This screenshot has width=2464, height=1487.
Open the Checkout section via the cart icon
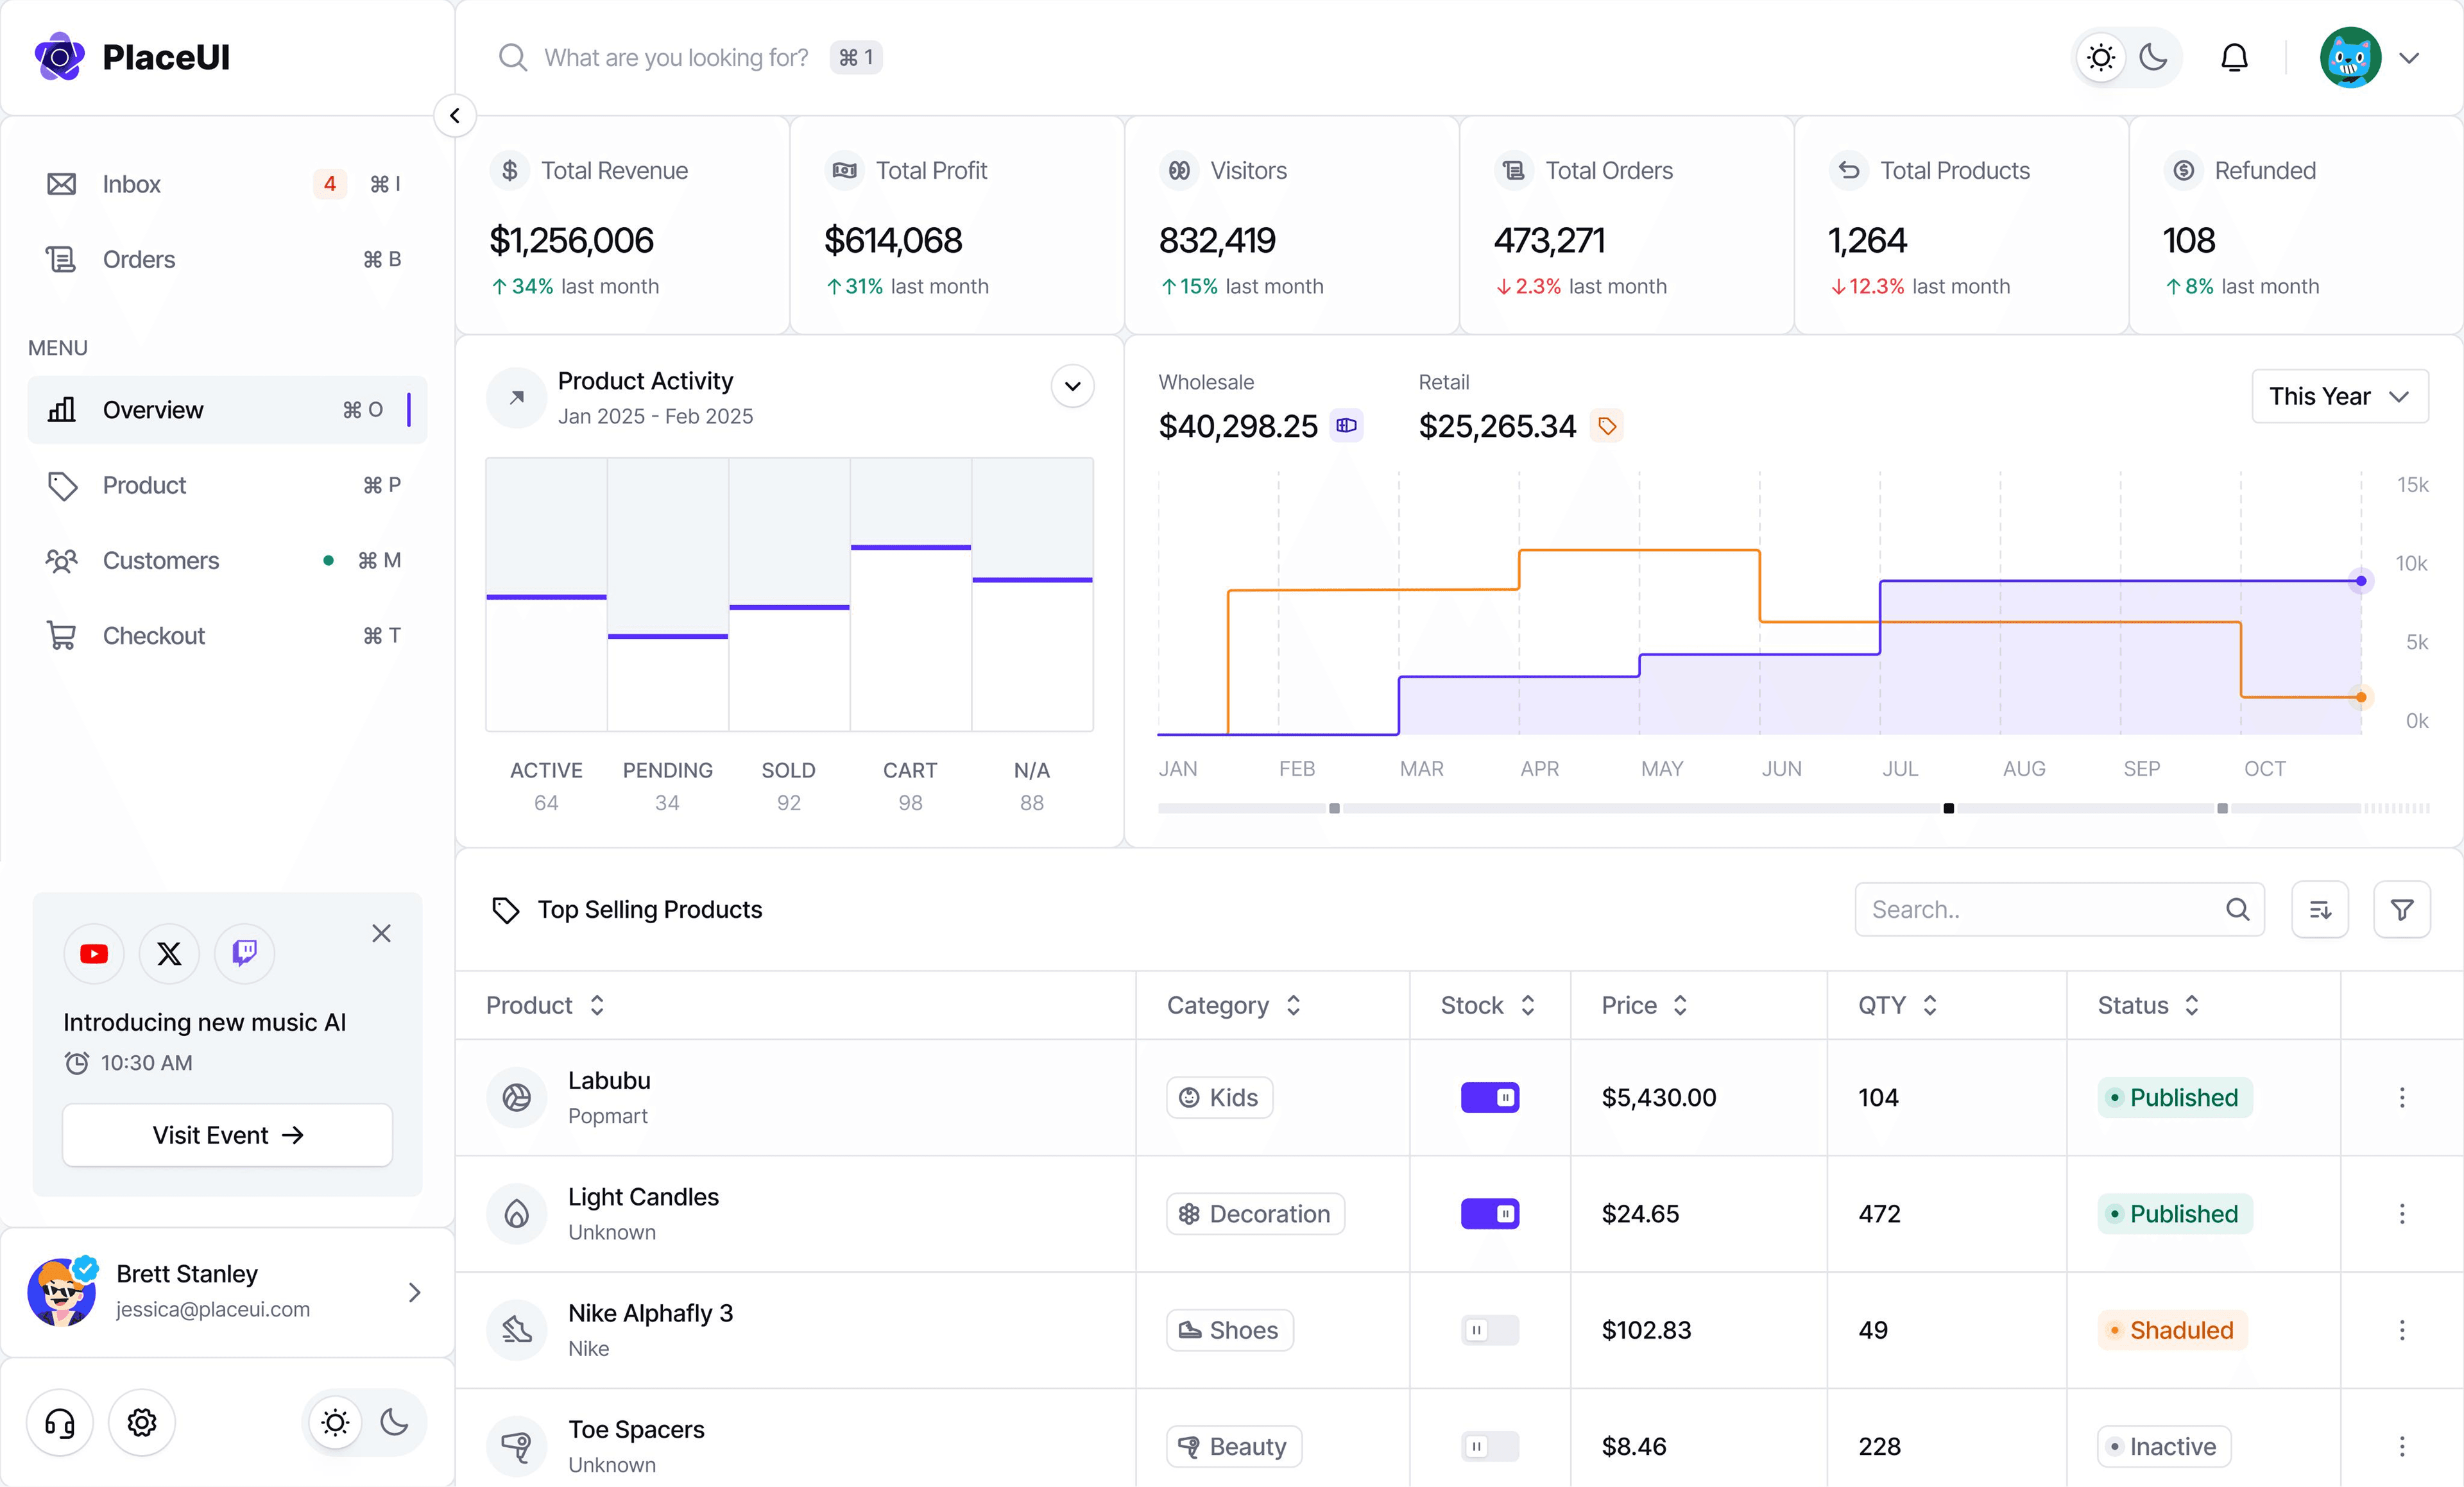(x=61, y=635)
